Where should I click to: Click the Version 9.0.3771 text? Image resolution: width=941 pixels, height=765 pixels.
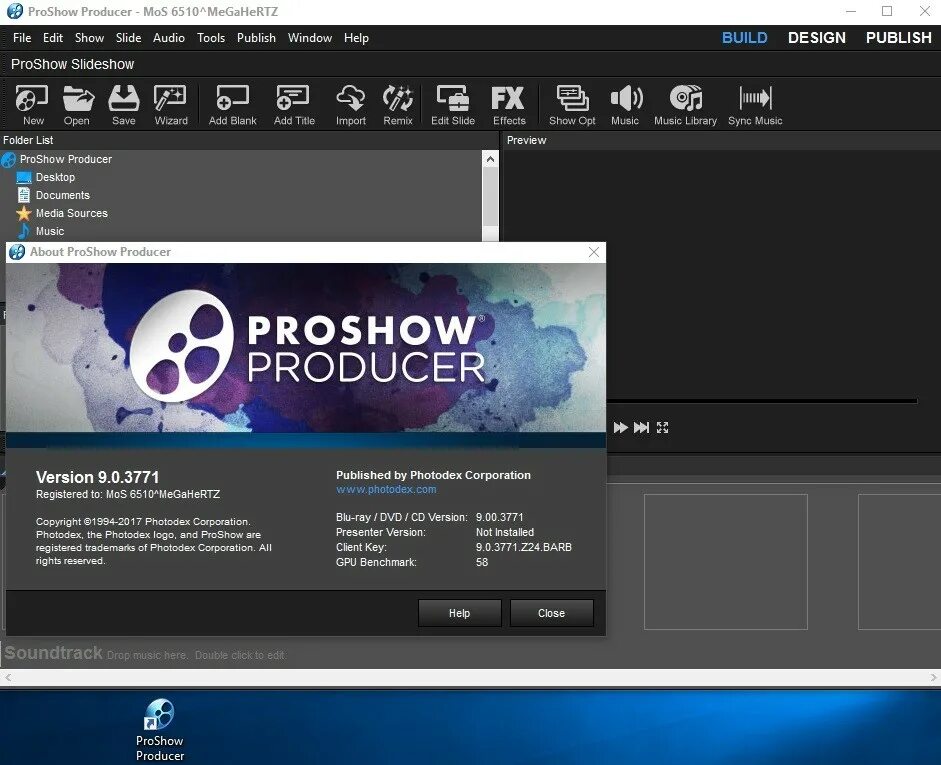coord(97,478)
